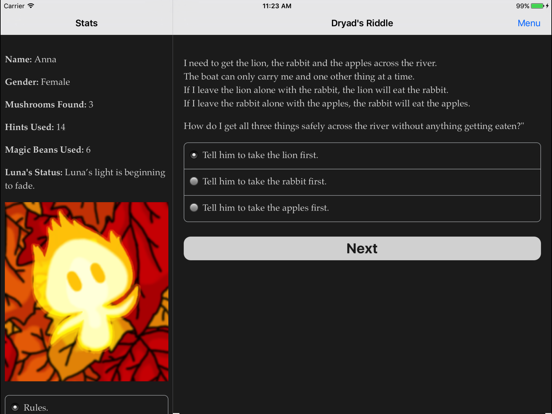Image resolution: width=552 pixels, height=414 pixels.
Task: Tap the battery icon in status bar
Action: tap(538, 6)
